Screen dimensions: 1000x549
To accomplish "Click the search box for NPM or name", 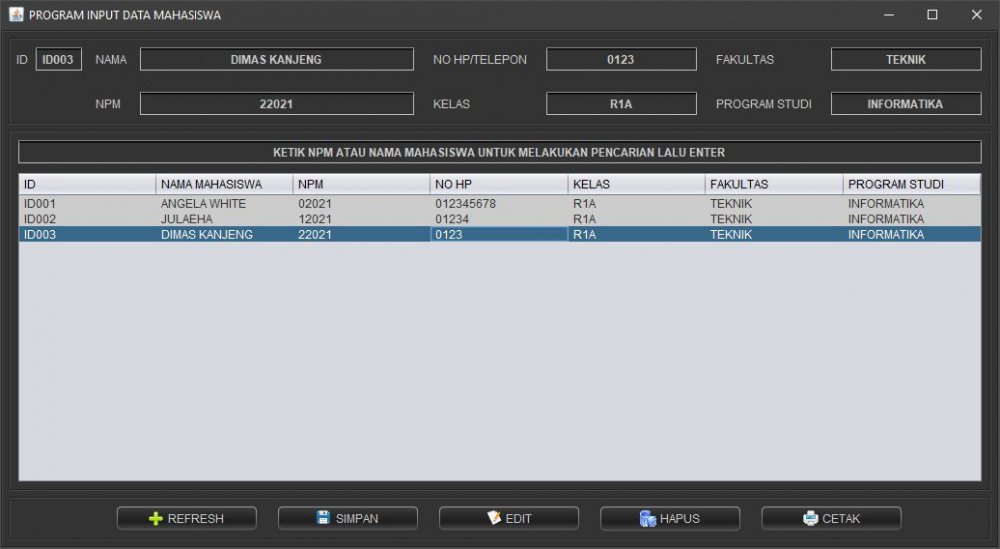I will click(x=499, y=153).
